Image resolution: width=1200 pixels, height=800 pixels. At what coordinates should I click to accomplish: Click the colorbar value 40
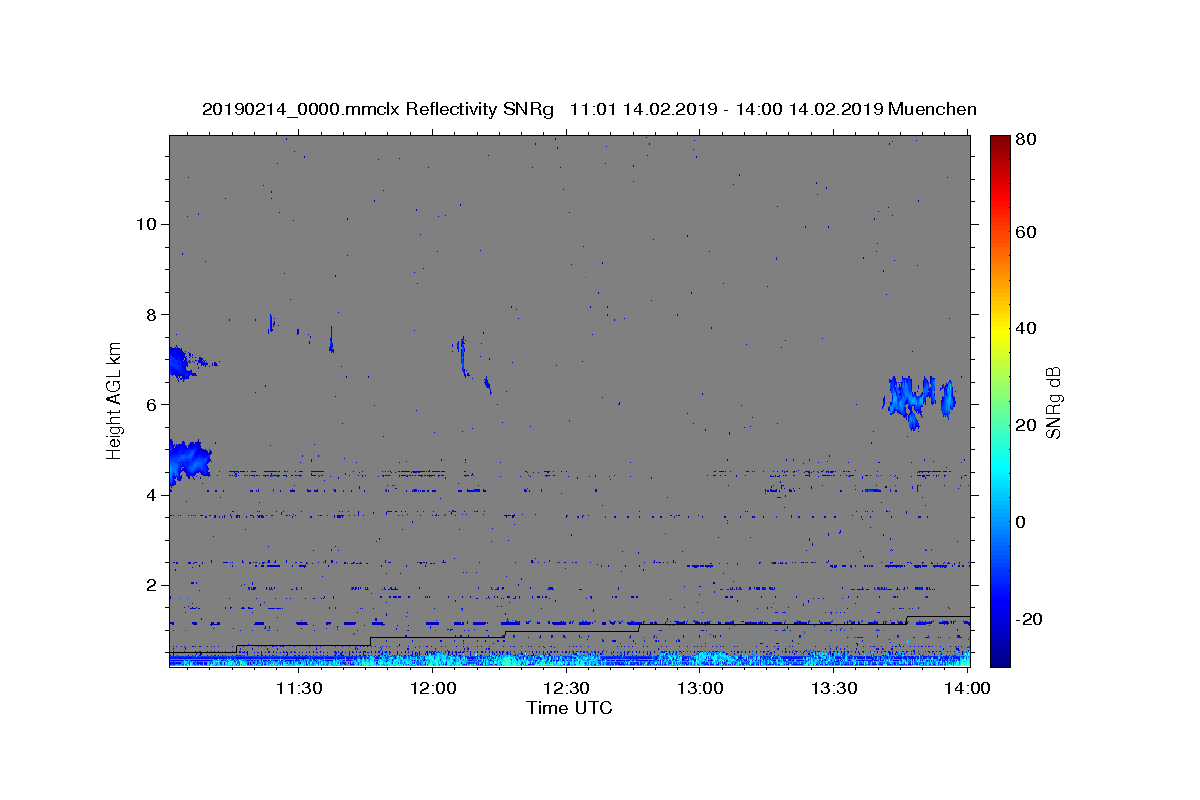[1026, 328]
